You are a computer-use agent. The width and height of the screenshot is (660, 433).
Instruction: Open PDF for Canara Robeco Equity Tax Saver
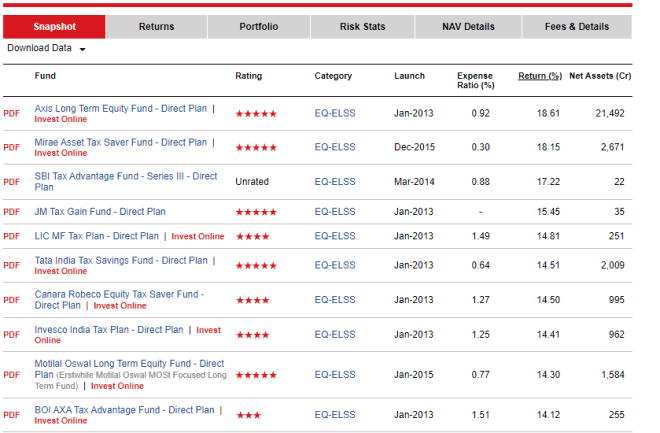11,300
